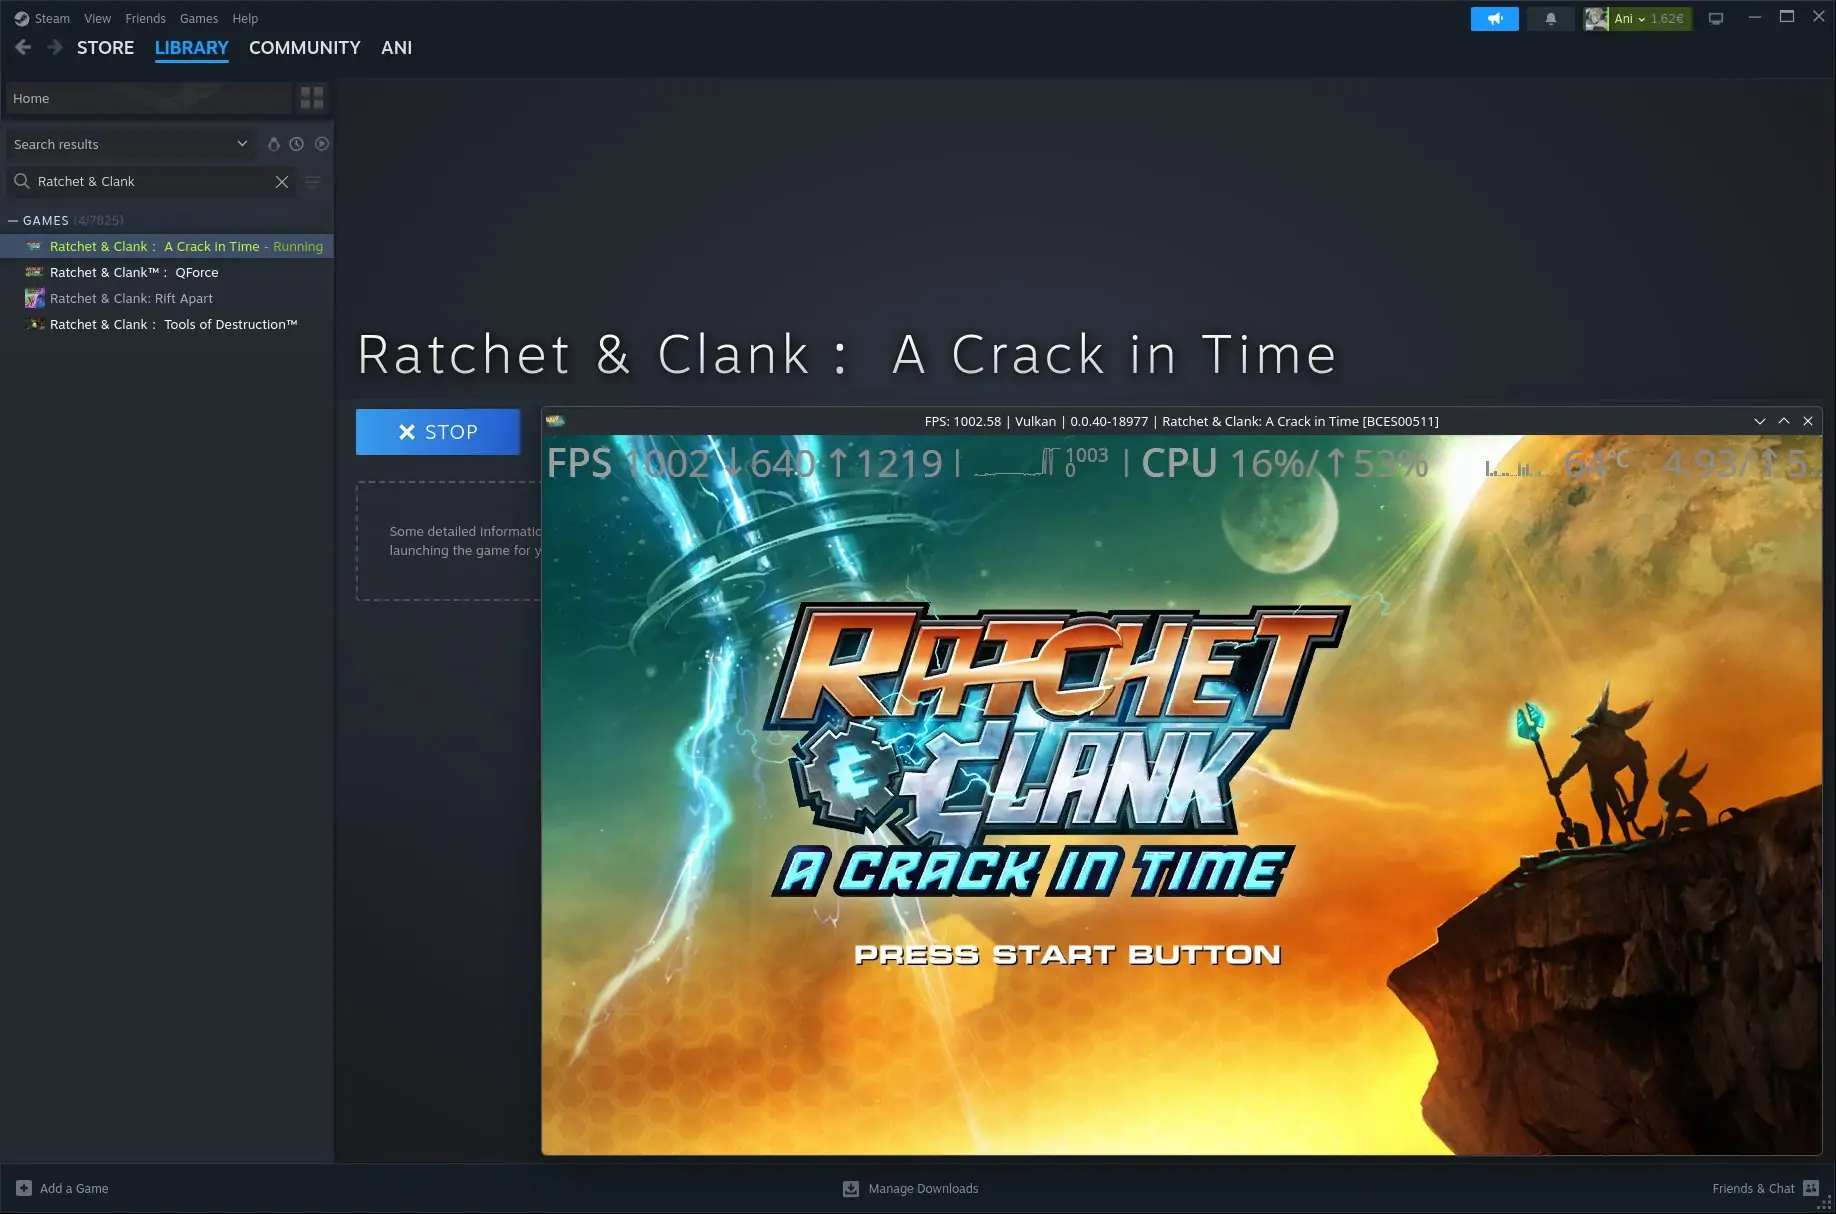Toggle the Linux penguin filter
The width and height of the screenshot is (1836, 1214).
[x=273, y=144]
